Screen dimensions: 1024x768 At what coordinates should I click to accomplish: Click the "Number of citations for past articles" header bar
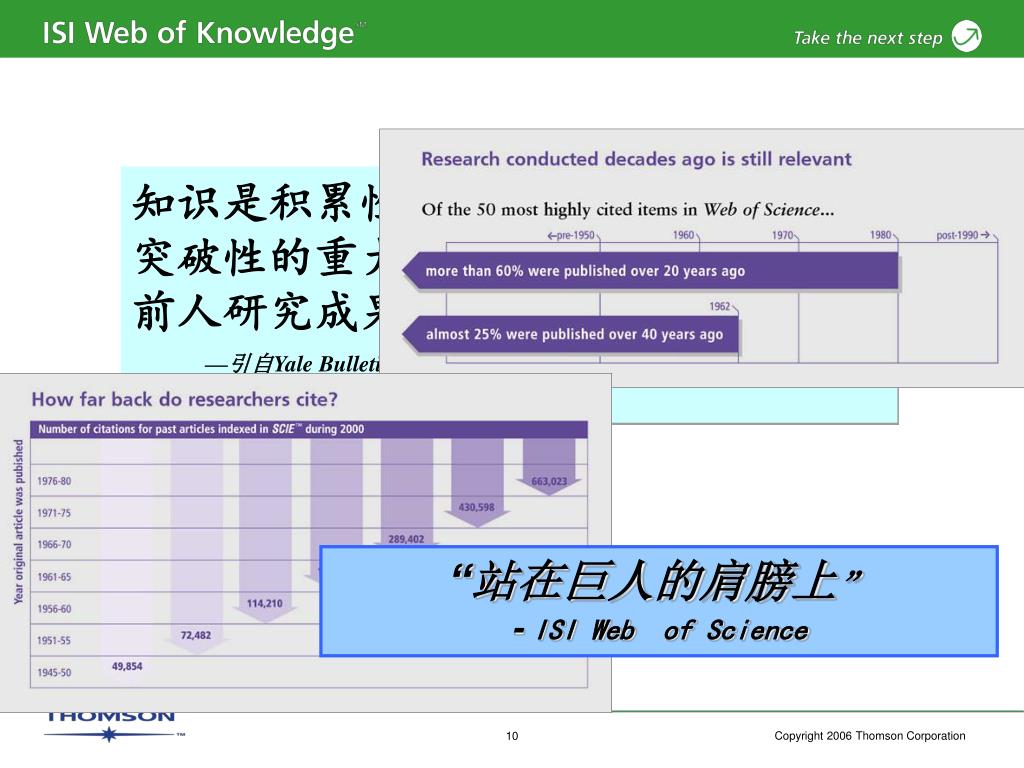pos(309,429)
